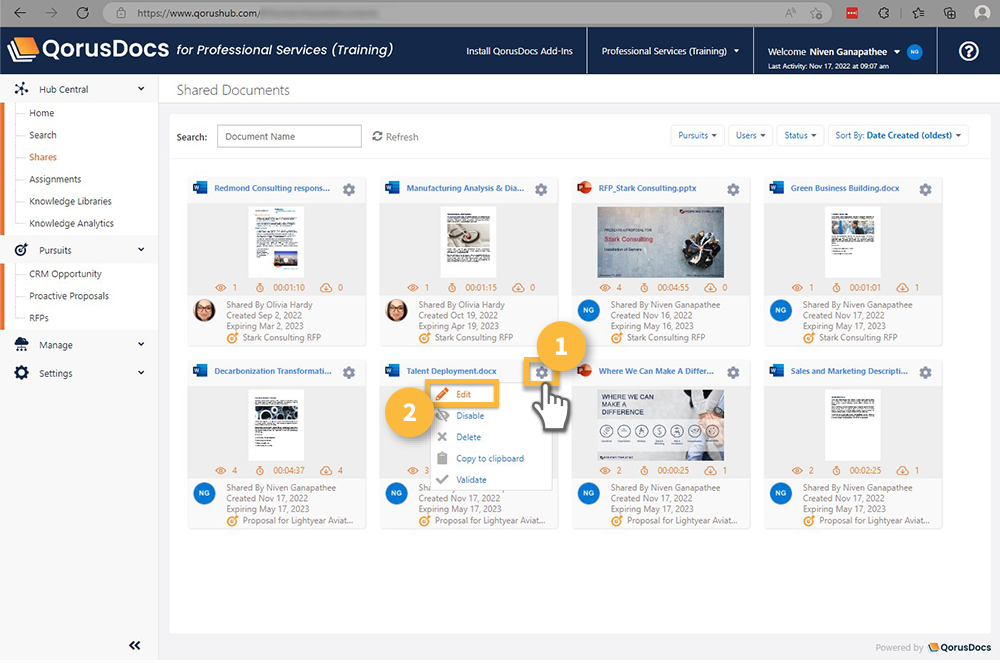Expand the Pursuits filter dropdown
Image resolution: width=1000 pixels, height=663 pixels.
click(697, 135)
